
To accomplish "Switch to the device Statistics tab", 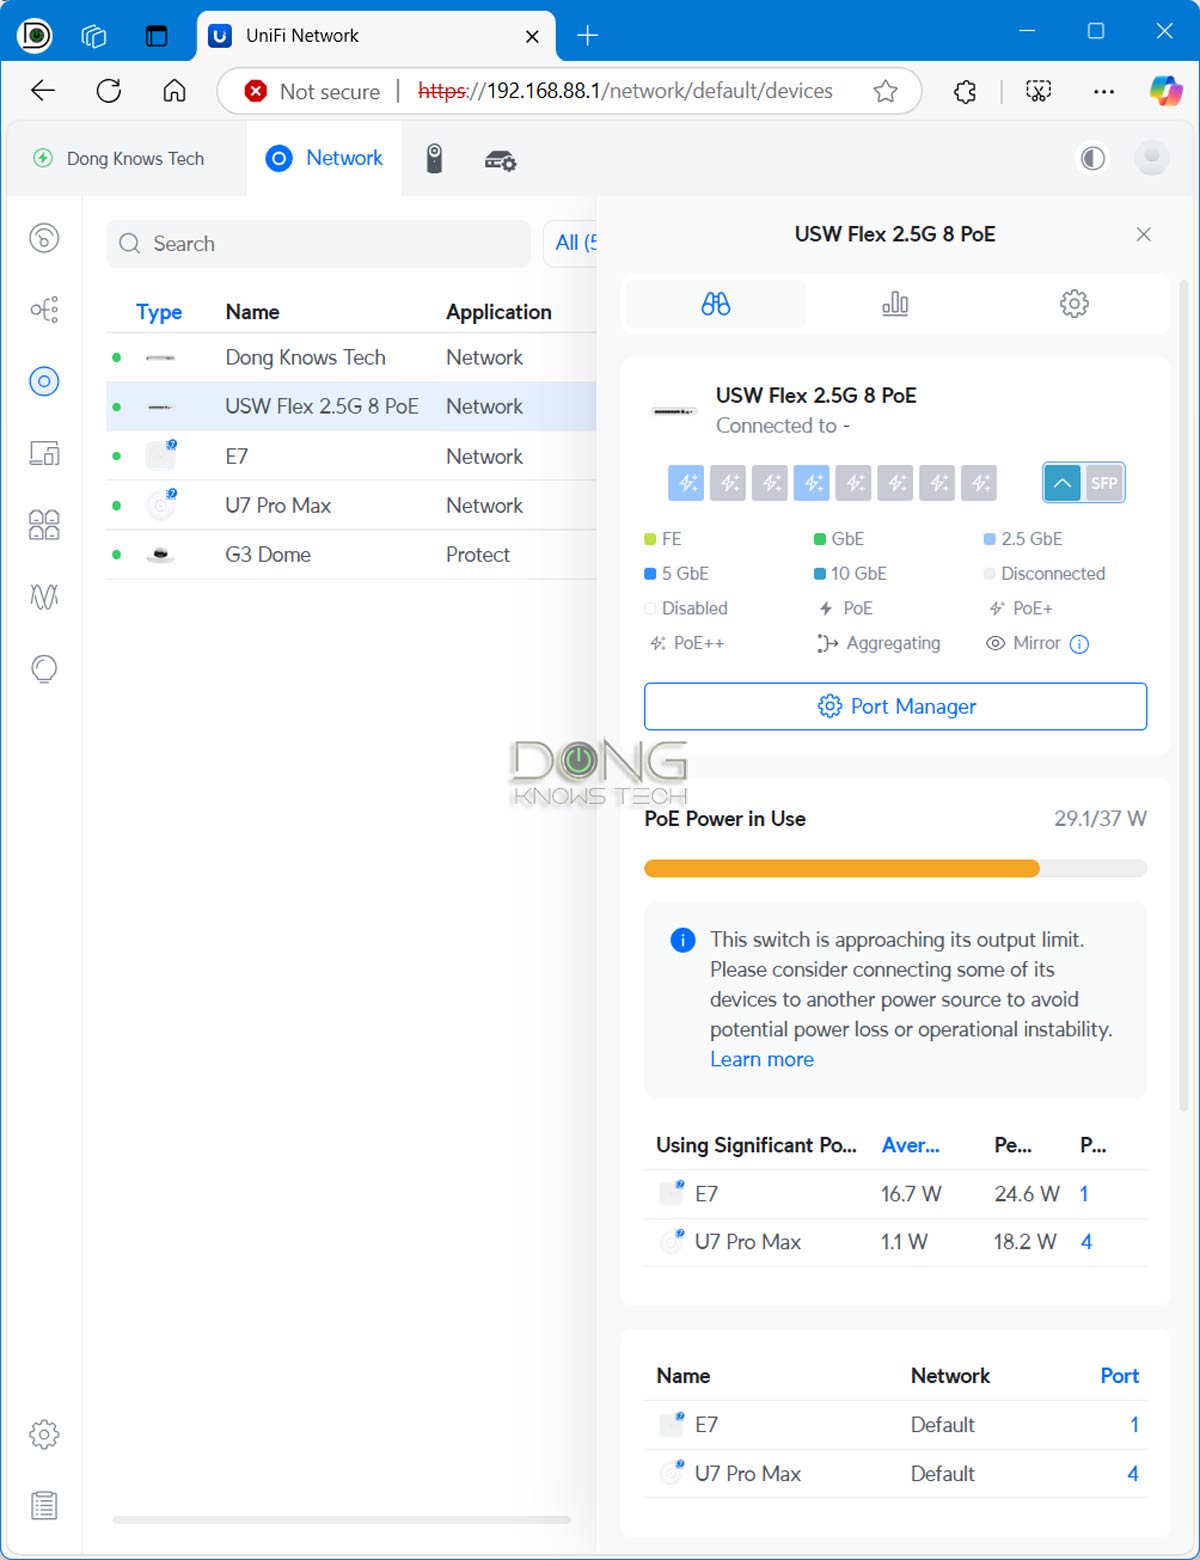I will point(895,304).
